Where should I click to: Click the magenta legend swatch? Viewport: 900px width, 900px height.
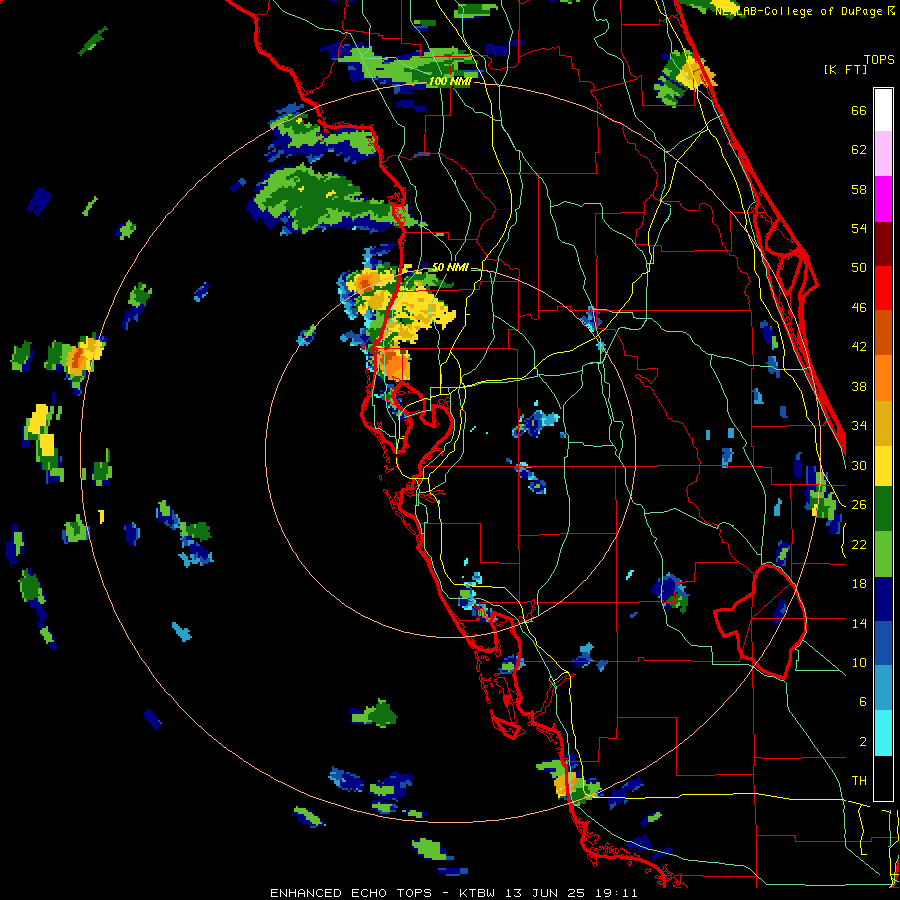pos(883,199)
